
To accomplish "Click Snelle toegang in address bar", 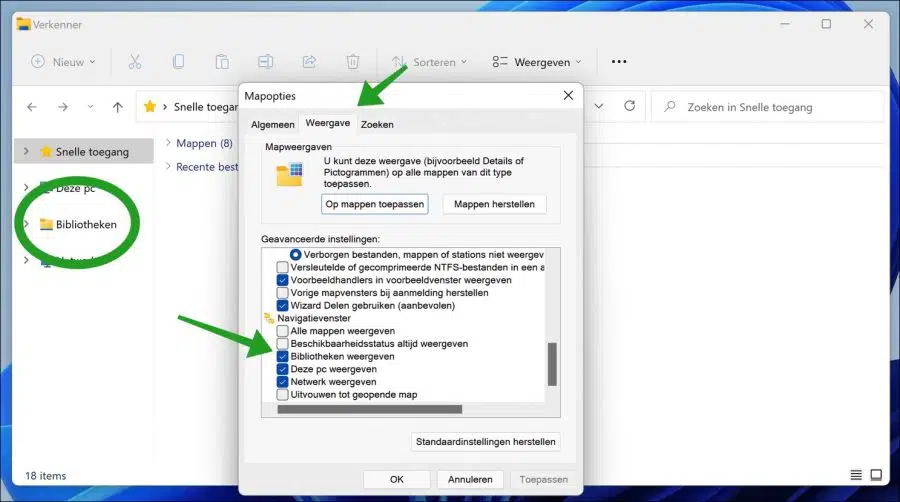I will 205,107.
